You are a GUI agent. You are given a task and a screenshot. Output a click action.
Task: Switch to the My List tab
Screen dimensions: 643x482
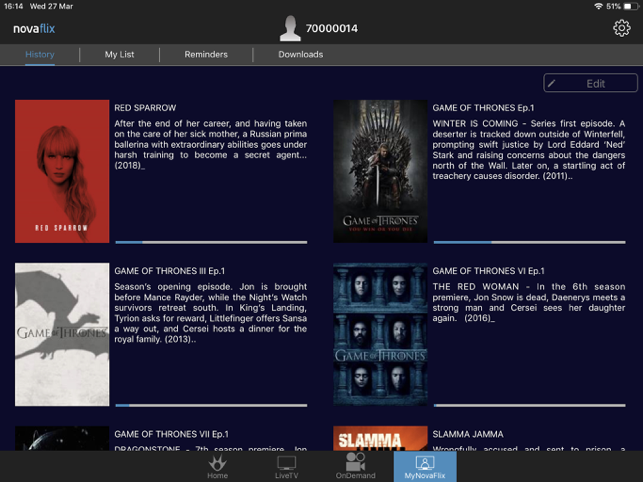coord(119,55)
